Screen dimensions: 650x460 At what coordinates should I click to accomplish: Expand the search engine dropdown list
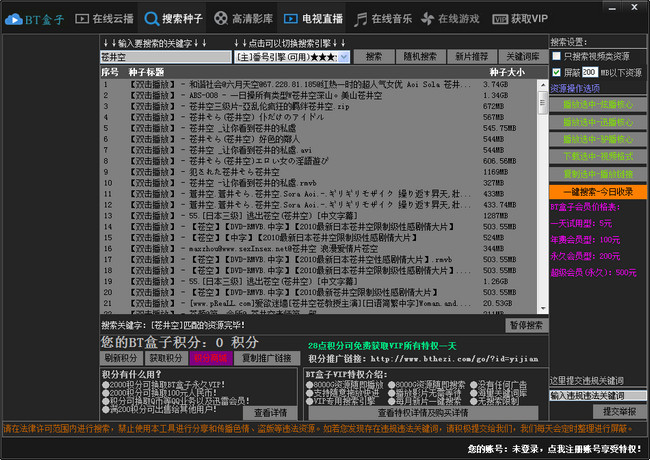pos(344,57)
